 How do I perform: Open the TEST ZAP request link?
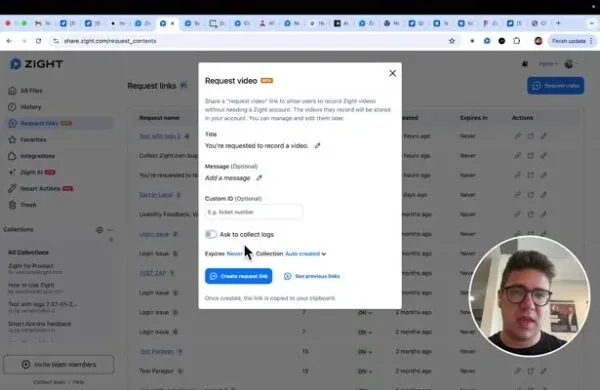(x=153, y=273)
